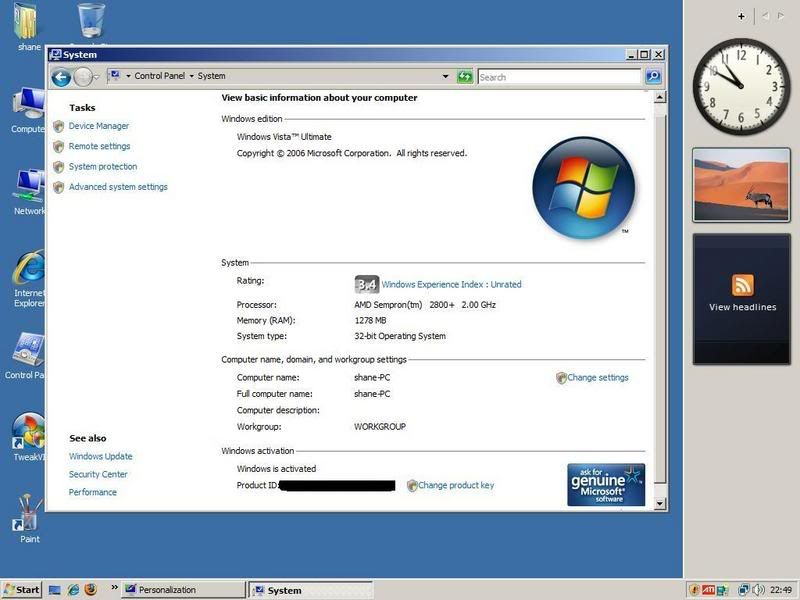The image size is (800, 600).
Task: Switch to Personalization taskbar window
Action: pos(182,590)
